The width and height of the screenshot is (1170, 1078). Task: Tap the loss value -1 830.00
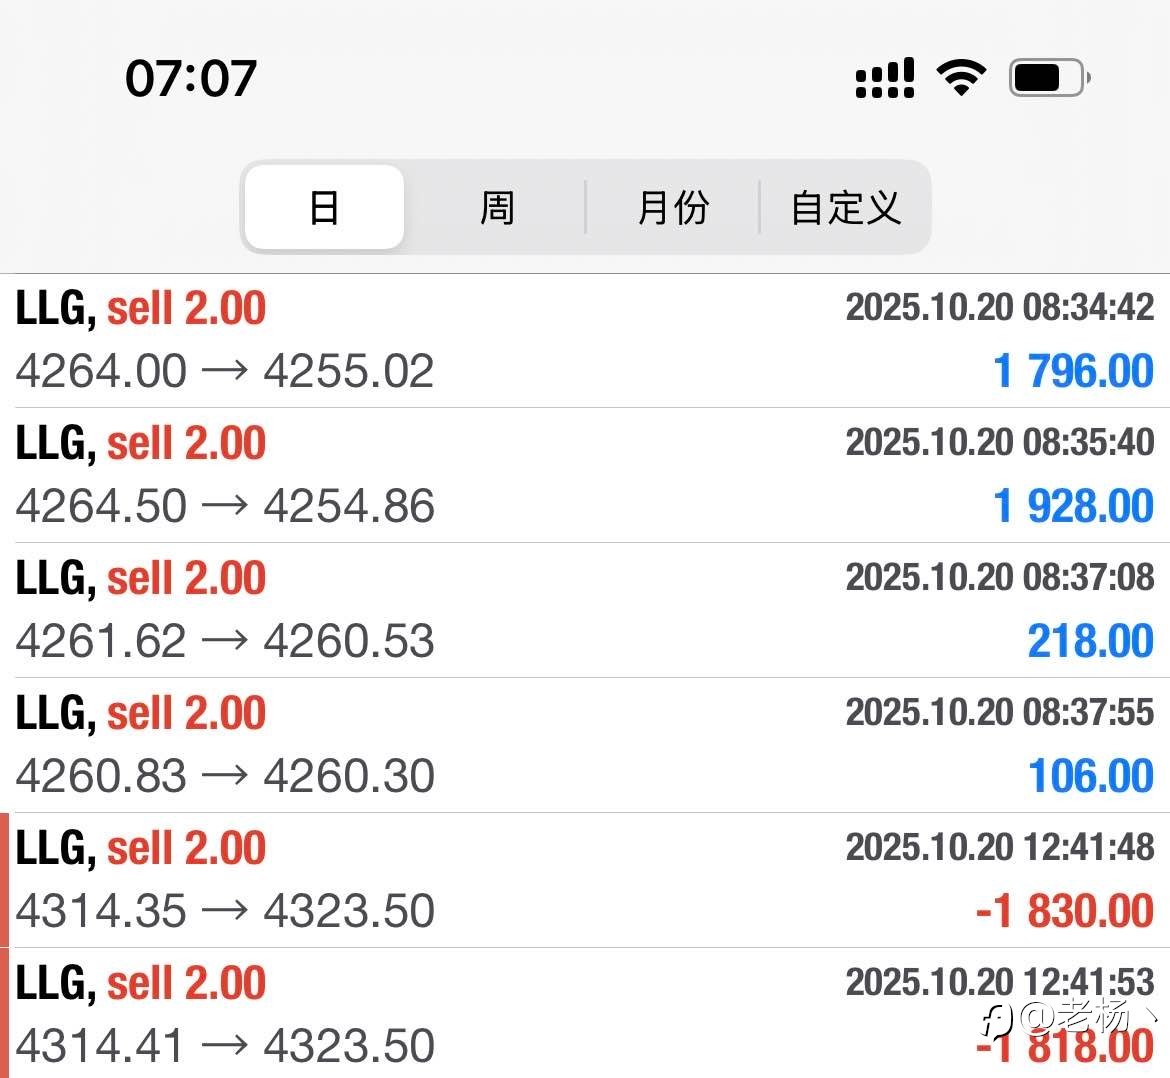(1065, 911)
